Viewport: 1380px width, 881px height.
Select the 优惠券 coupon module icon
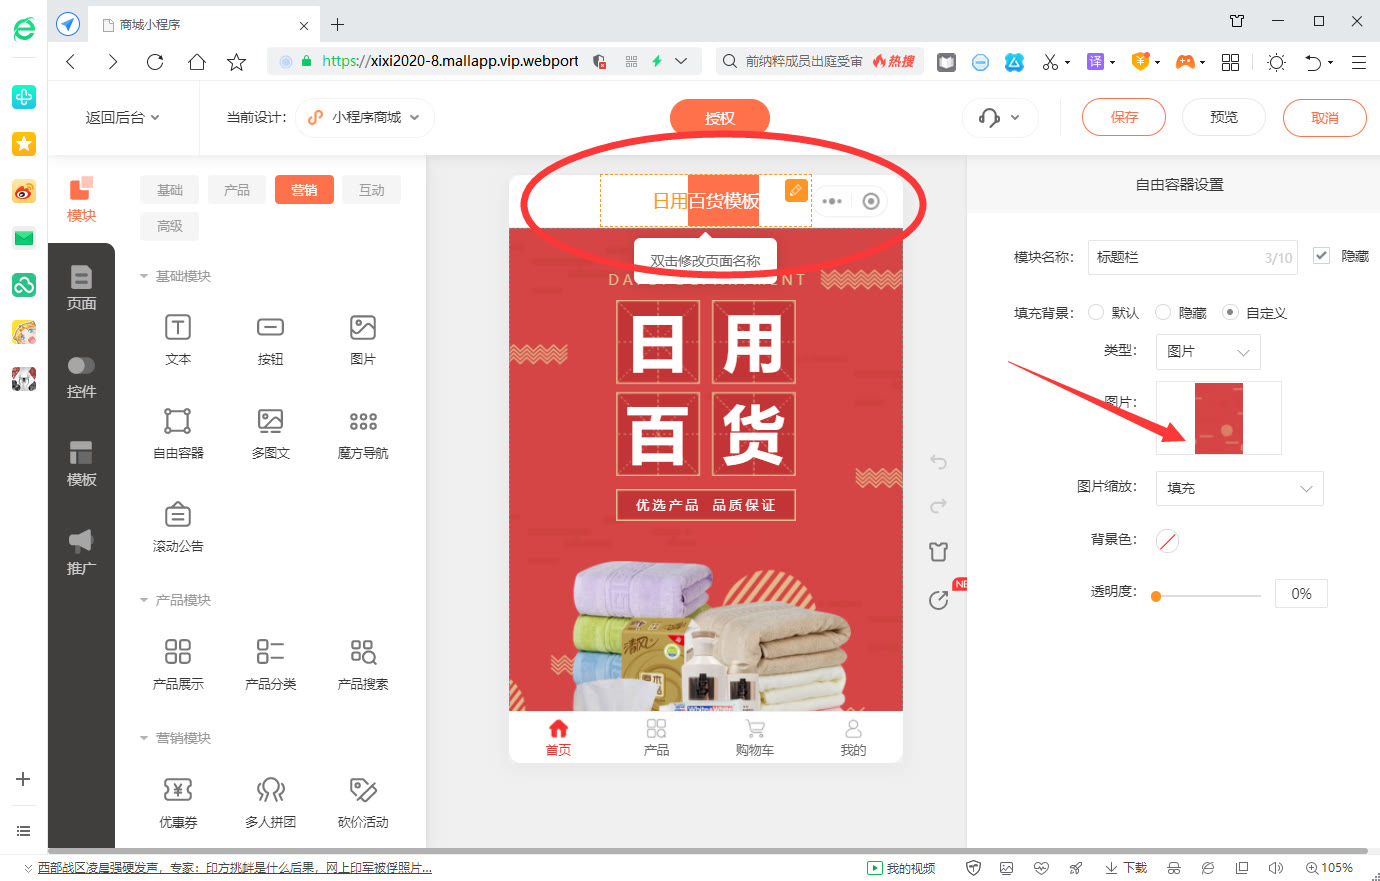(177, 800)
